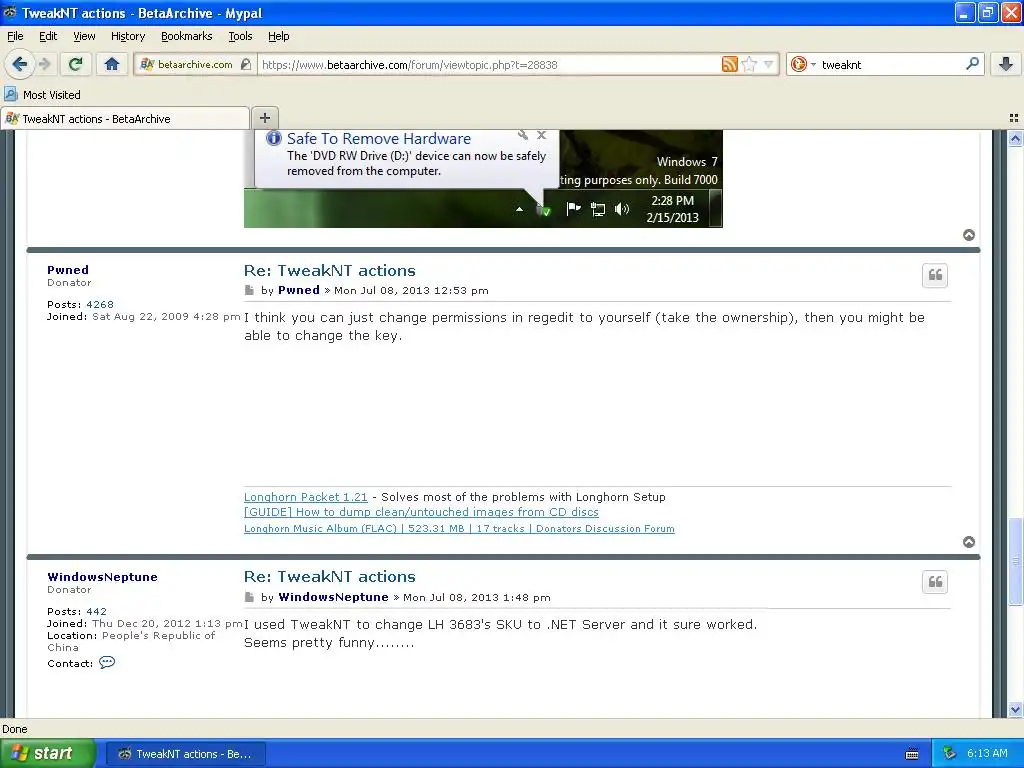The height and width of the screenshot is (768, 1024).
Task: Open the Downloads arrow button
Action: click(x=1006, y=64)
